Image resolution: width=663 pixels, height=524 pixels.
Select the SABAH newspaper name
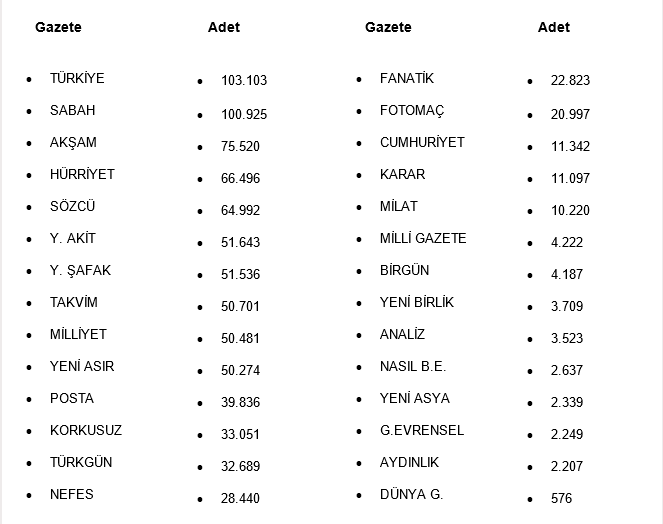72,110
